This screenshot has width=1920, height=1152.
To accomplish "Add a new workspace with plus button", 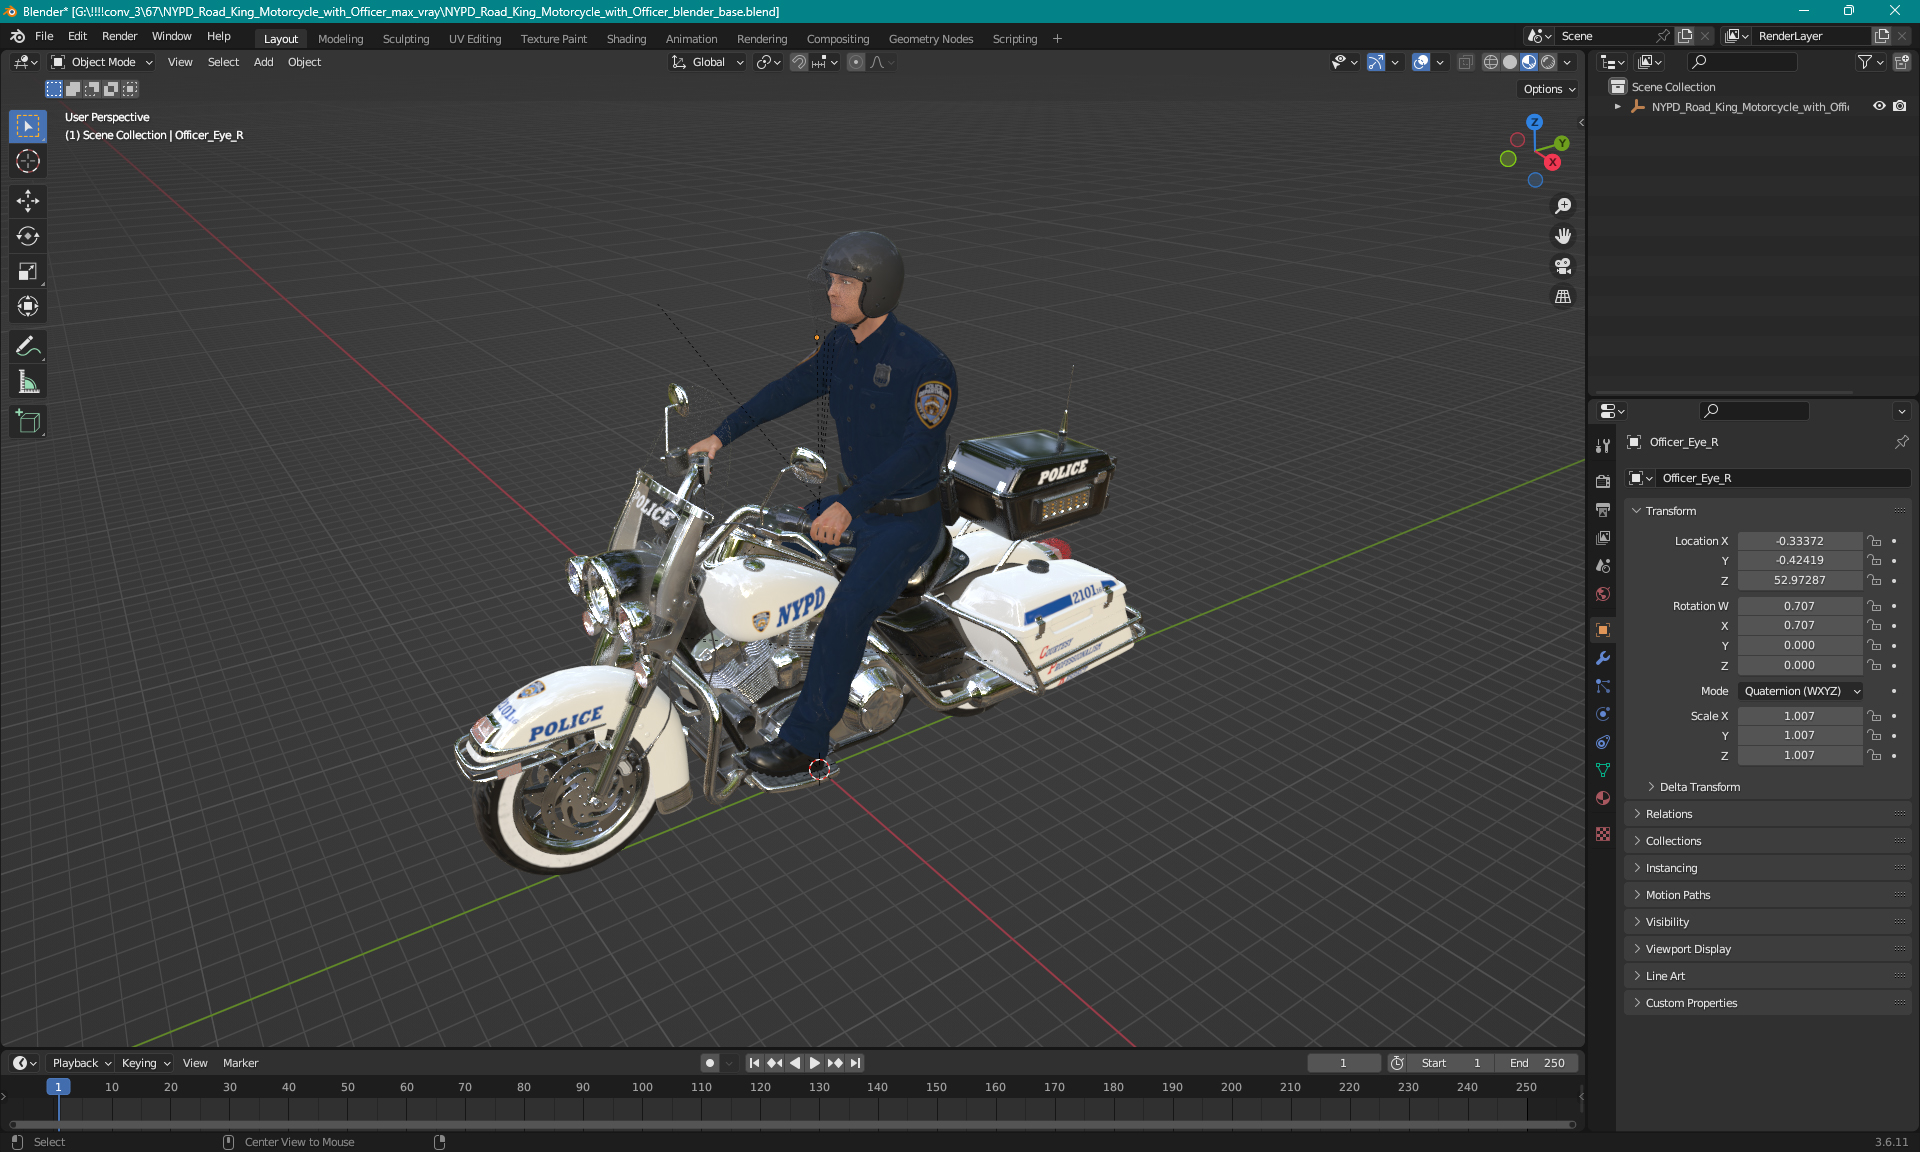I will [1057, 38].
